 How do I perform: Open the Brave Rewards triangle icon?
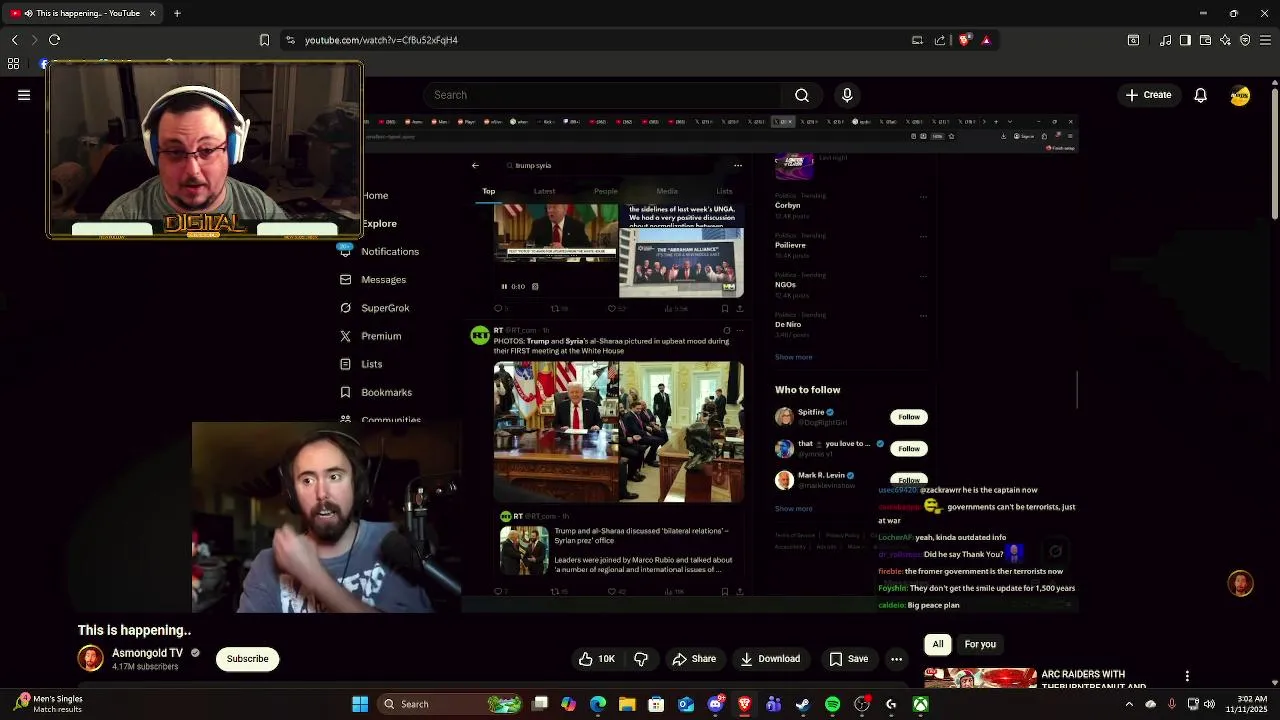(986, 40)
